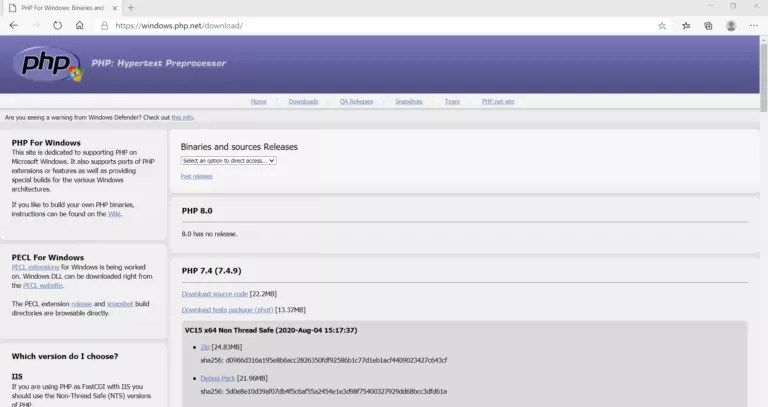The height and width of the screenshot is (407, 768).
Task: Click the 'PHP 7.4 (7.4.9)' heading
Action: pyautogui.click(x=212, y=271)
